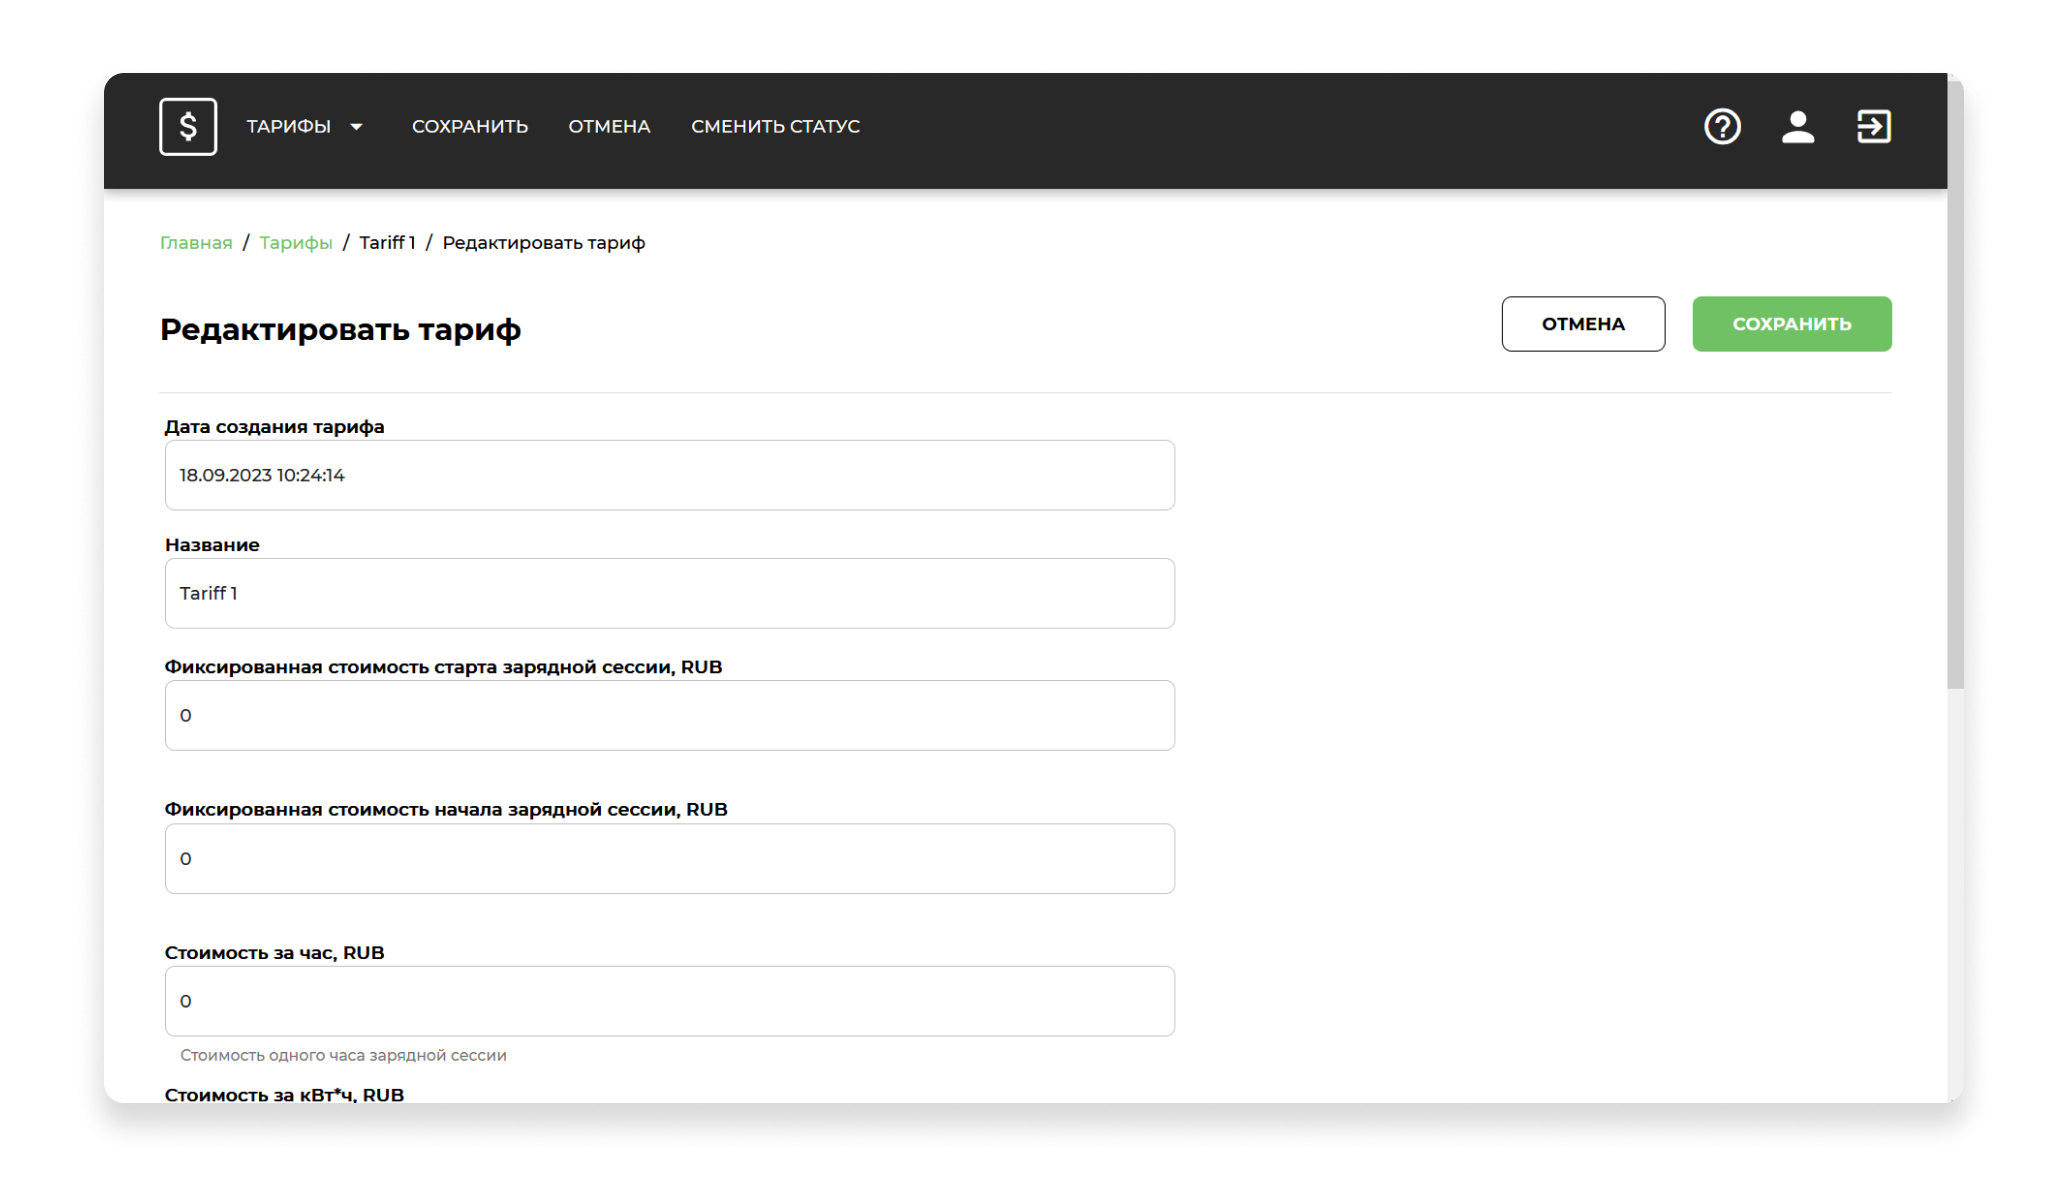2067x1177 pixels.
Task: Open the help question mark icon
Action: coord(1722,126)
